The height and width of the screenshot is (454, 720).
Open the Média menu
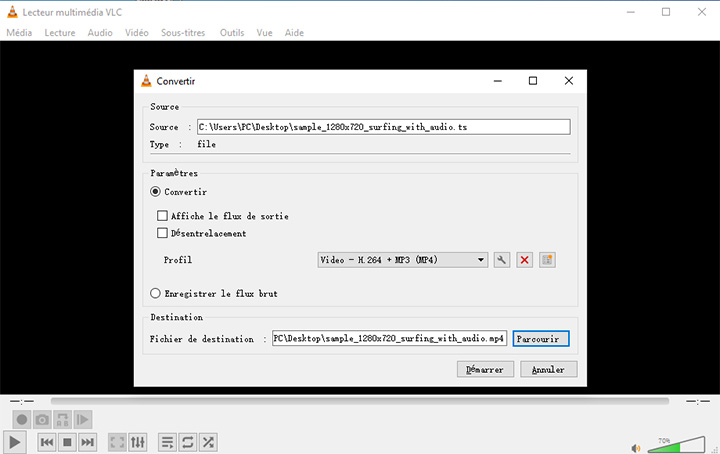19,33
